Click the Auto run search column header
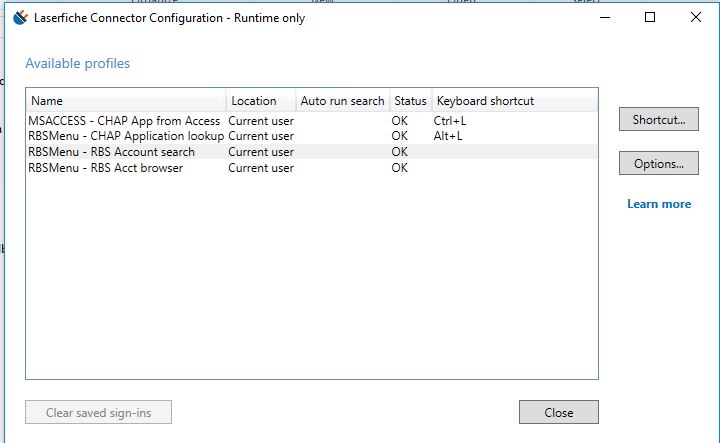Viewport: 720px width, 443px height. pyautogui.click(x=343, y=101)
